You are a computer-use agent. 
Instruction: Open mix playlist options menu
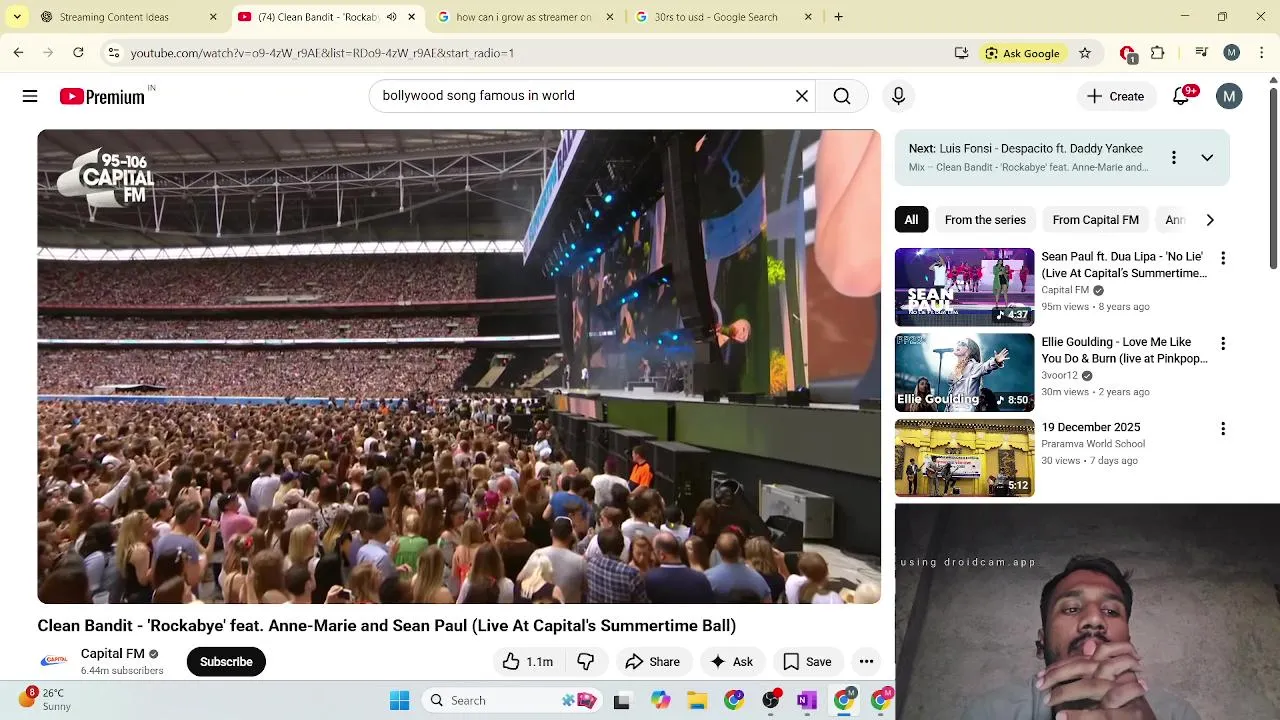pos(1173,158)
